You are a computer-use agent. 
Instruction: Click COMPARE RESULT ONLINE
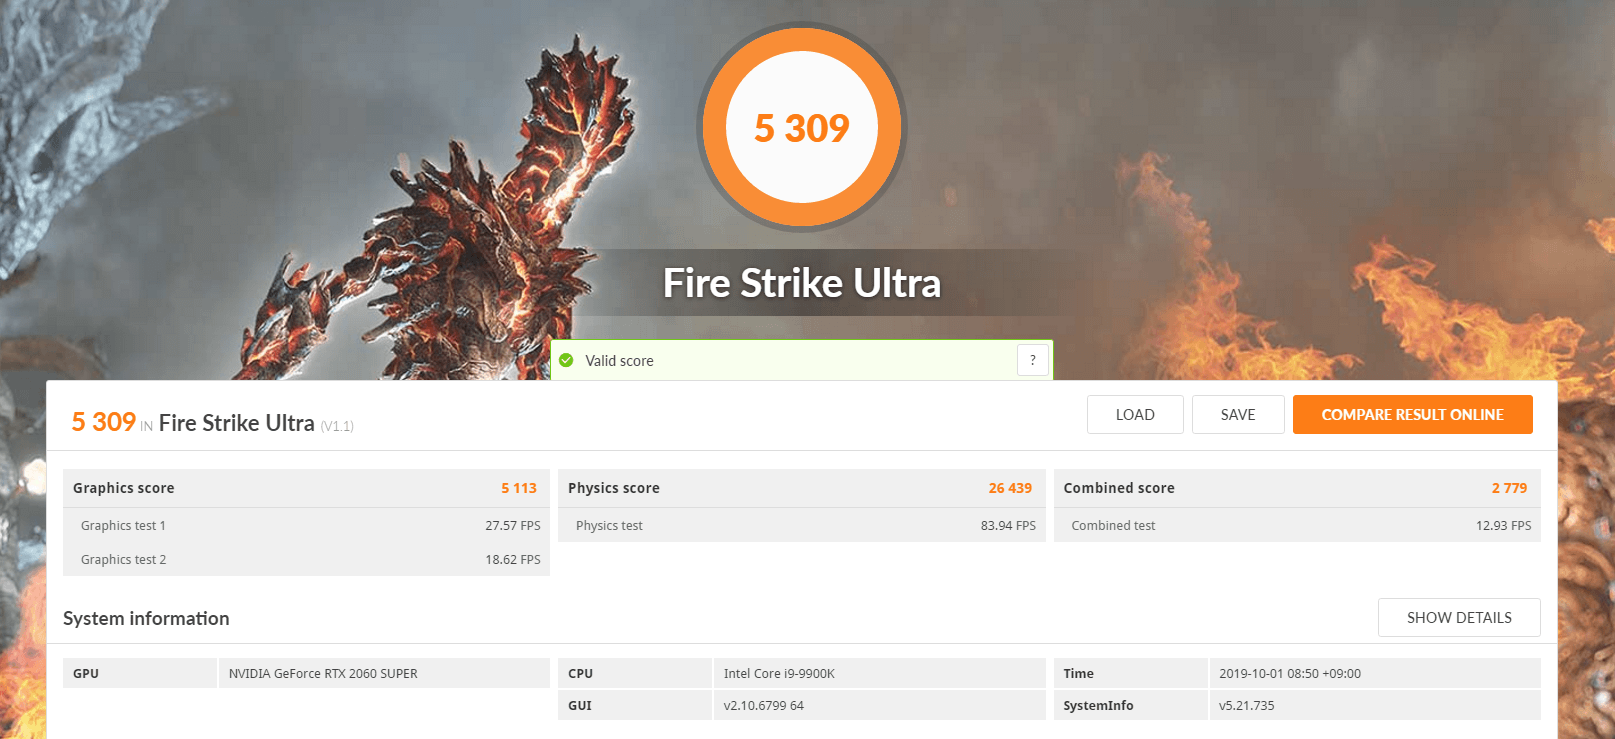coord(1412,415)
